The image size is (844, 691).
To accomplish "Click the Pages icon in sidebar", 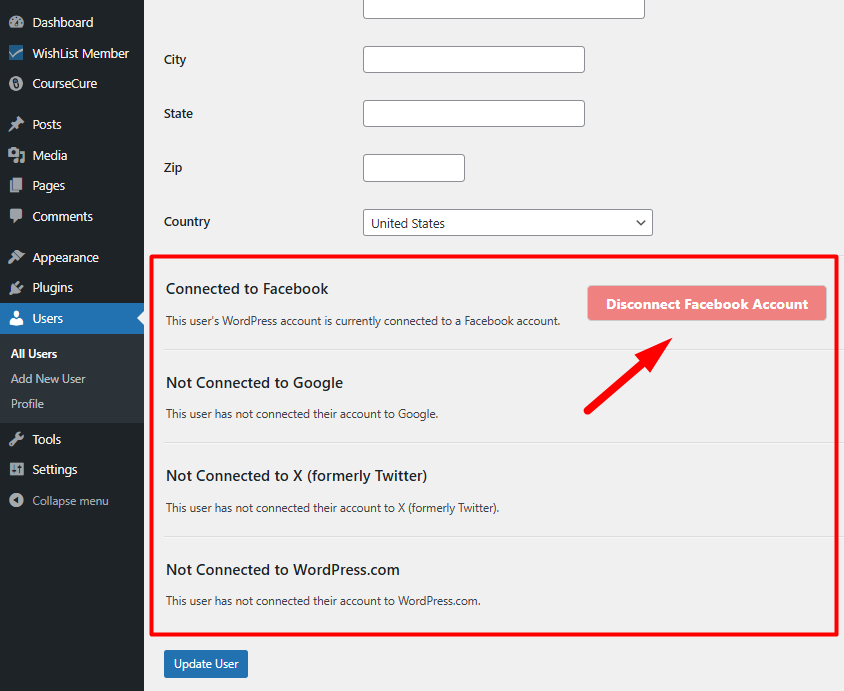I will (x=16, y=186).
